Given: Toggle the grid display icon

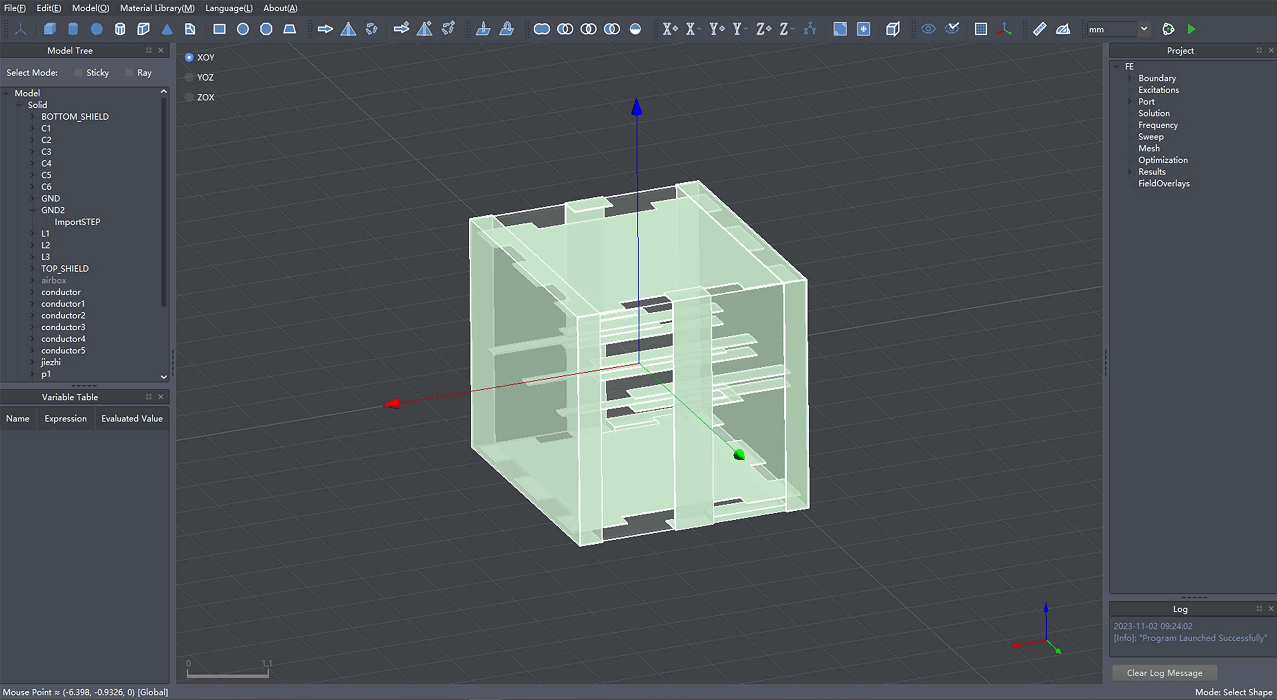Looking at the screenshot, I should (x=981, y=29).
